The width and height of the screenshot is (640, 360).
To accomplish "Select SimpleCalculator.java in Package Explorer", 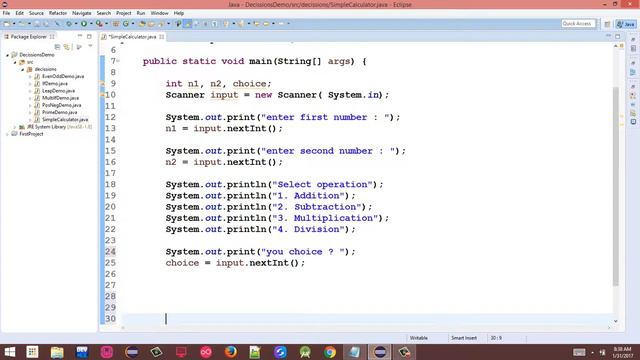I will pyautogui.click(x=65, y=120).
